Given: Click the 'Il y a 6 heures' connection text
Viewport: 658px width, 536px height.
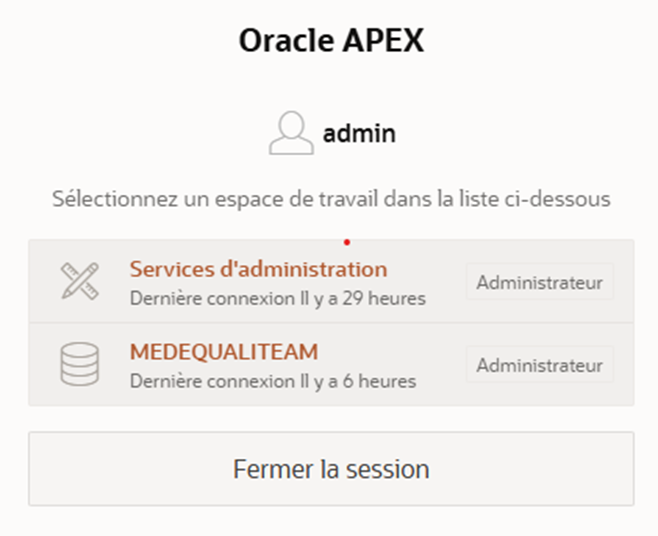Looking at the screenshot, I should click(357, 381).
